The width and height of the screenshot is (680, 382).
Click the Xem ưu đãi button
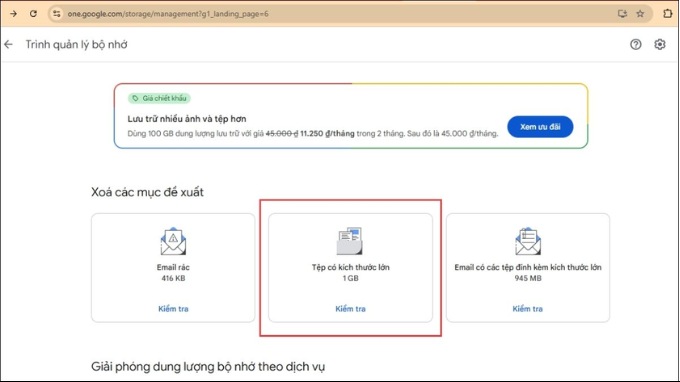(x=540, y=127)
